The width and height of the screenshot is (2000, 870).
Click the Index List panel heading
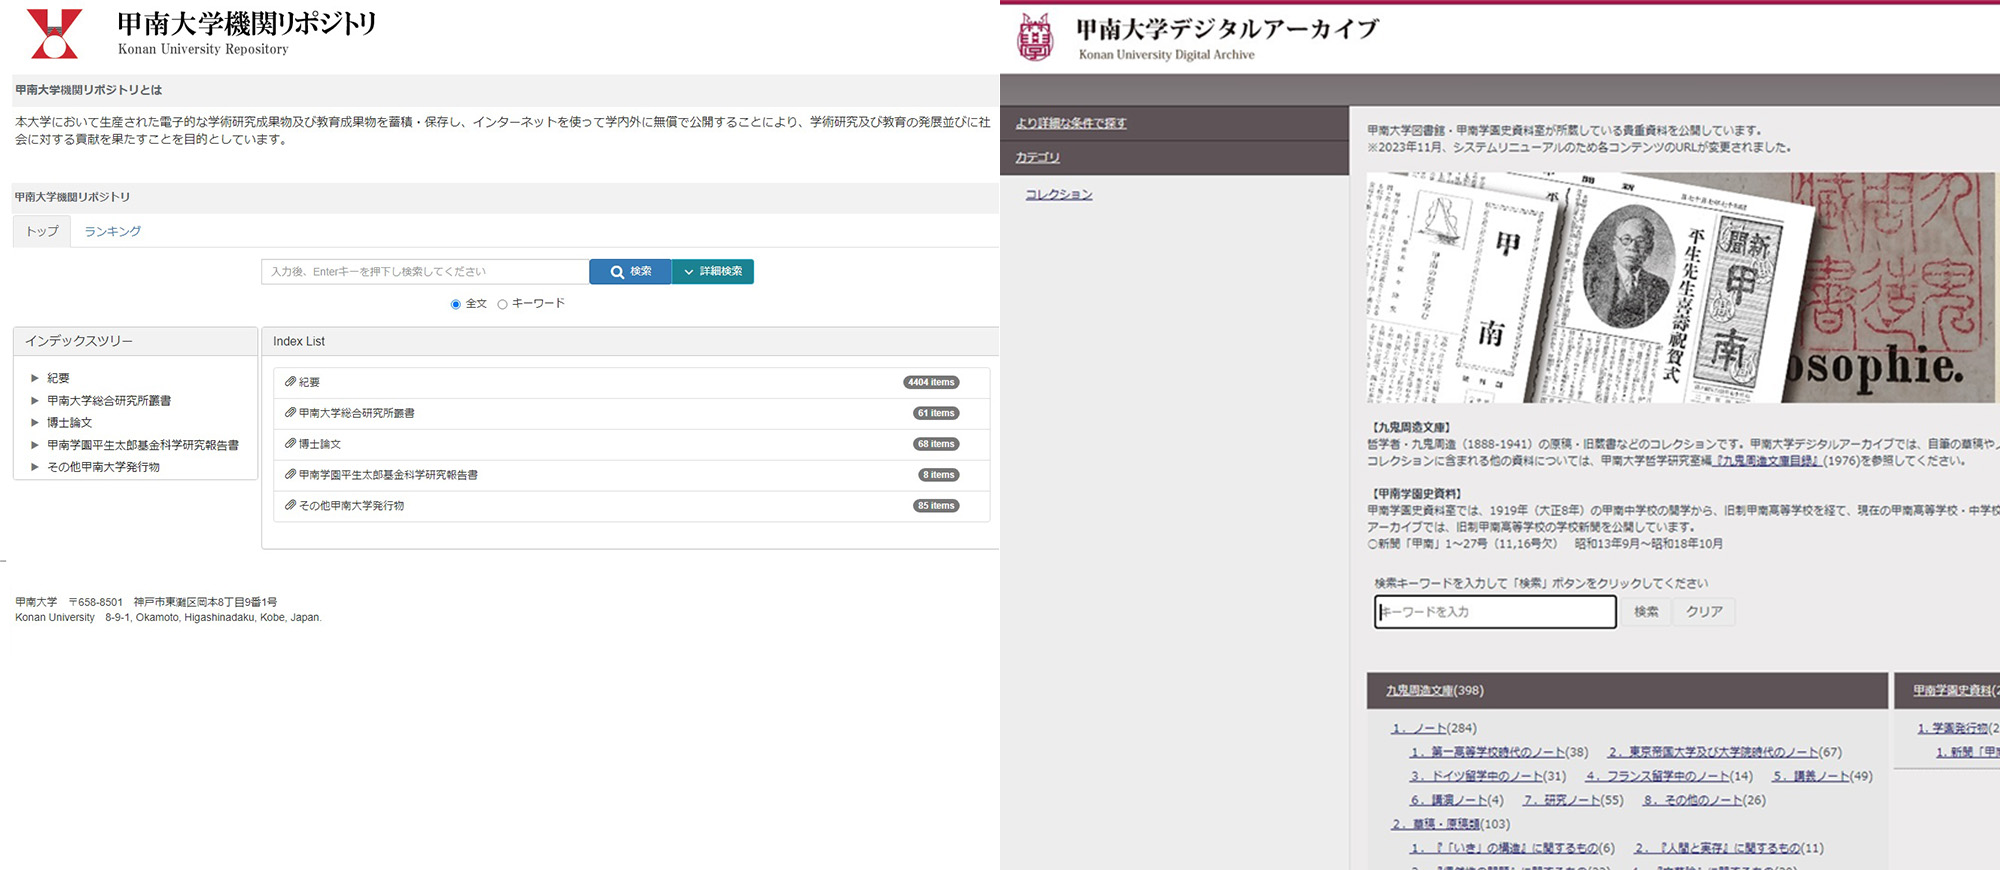[299, 341]
